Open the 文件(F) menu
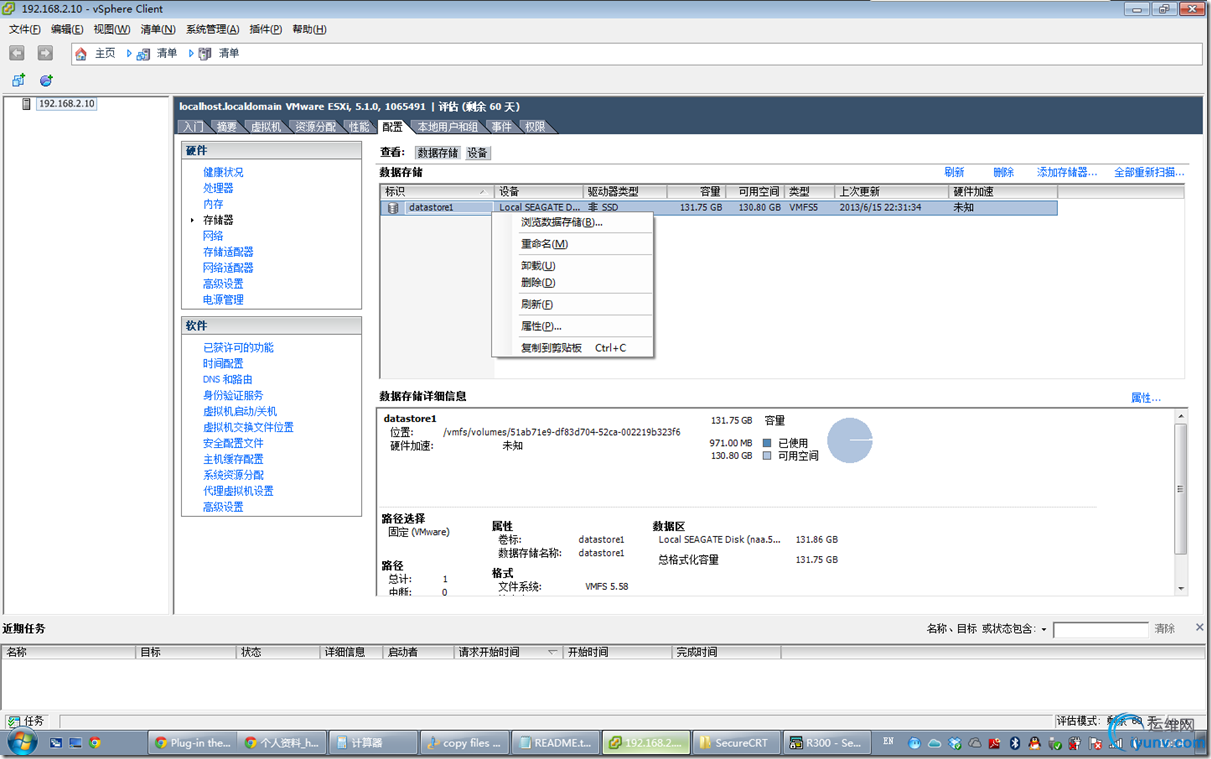 tap(24, 29)
